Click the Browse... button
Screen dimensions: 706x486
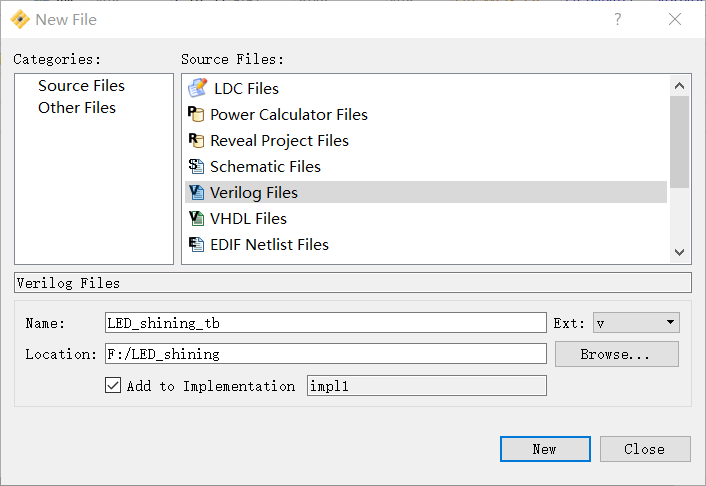pyautogui.click(x=616, y=354)
